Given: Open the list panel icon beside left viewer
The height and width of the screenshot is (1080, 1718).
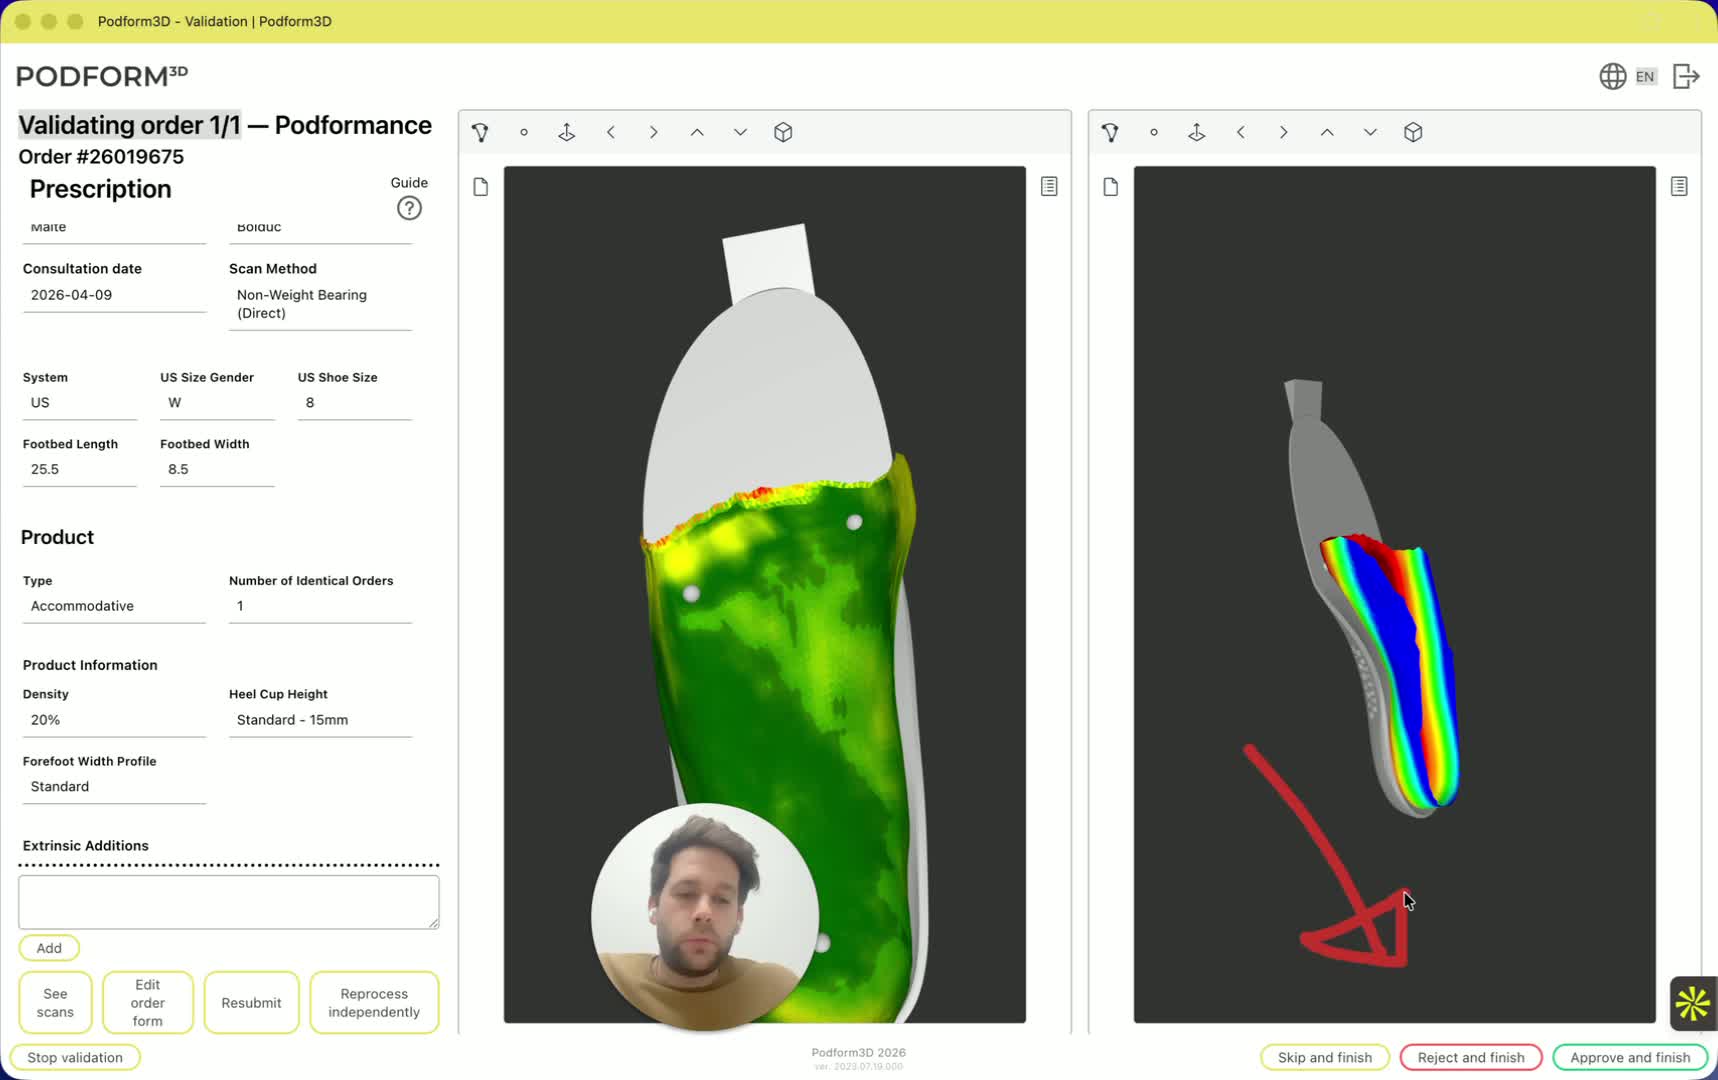Looking at the screenshot, I should tap(1049, 186).
